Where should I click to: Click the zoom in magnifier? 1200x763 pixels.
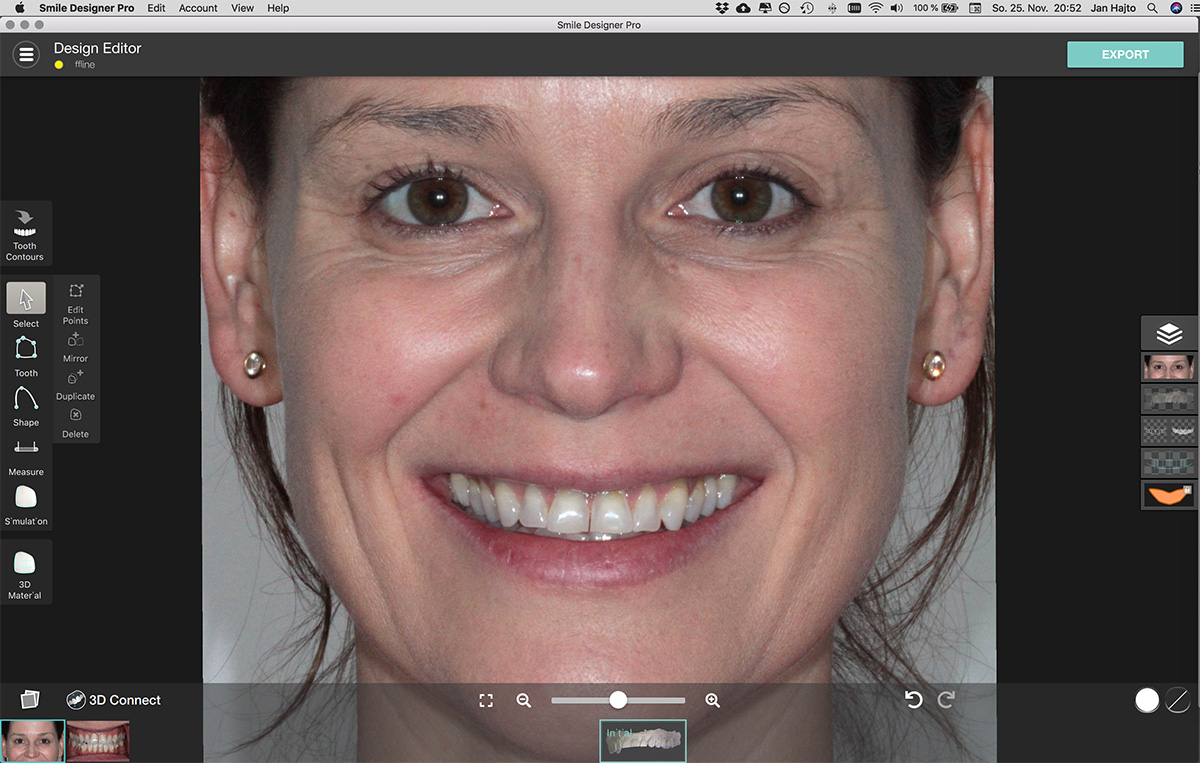click(712, 701)
